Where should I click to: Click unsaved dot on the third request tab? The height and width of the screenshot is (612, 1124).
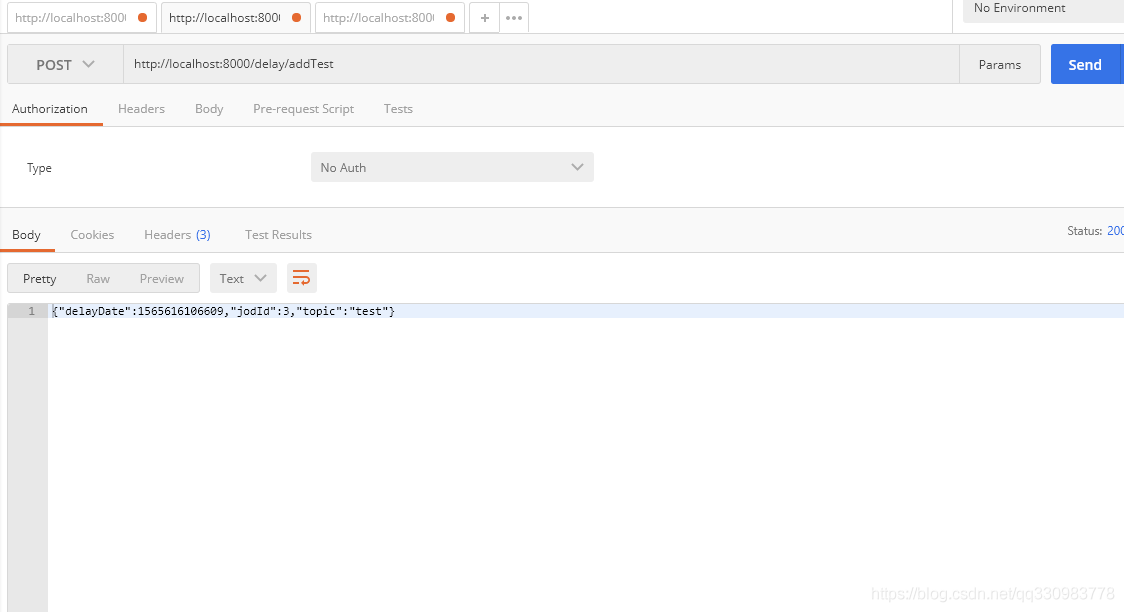450,18
